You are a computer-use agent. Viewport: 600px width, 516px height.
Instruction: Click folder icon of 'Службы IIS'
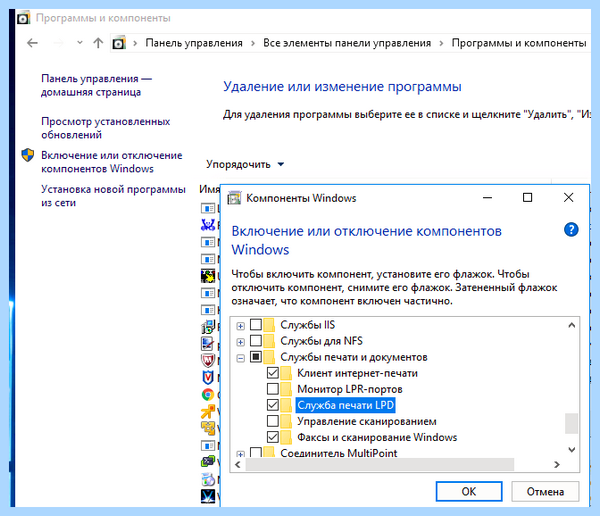point(269,325)
